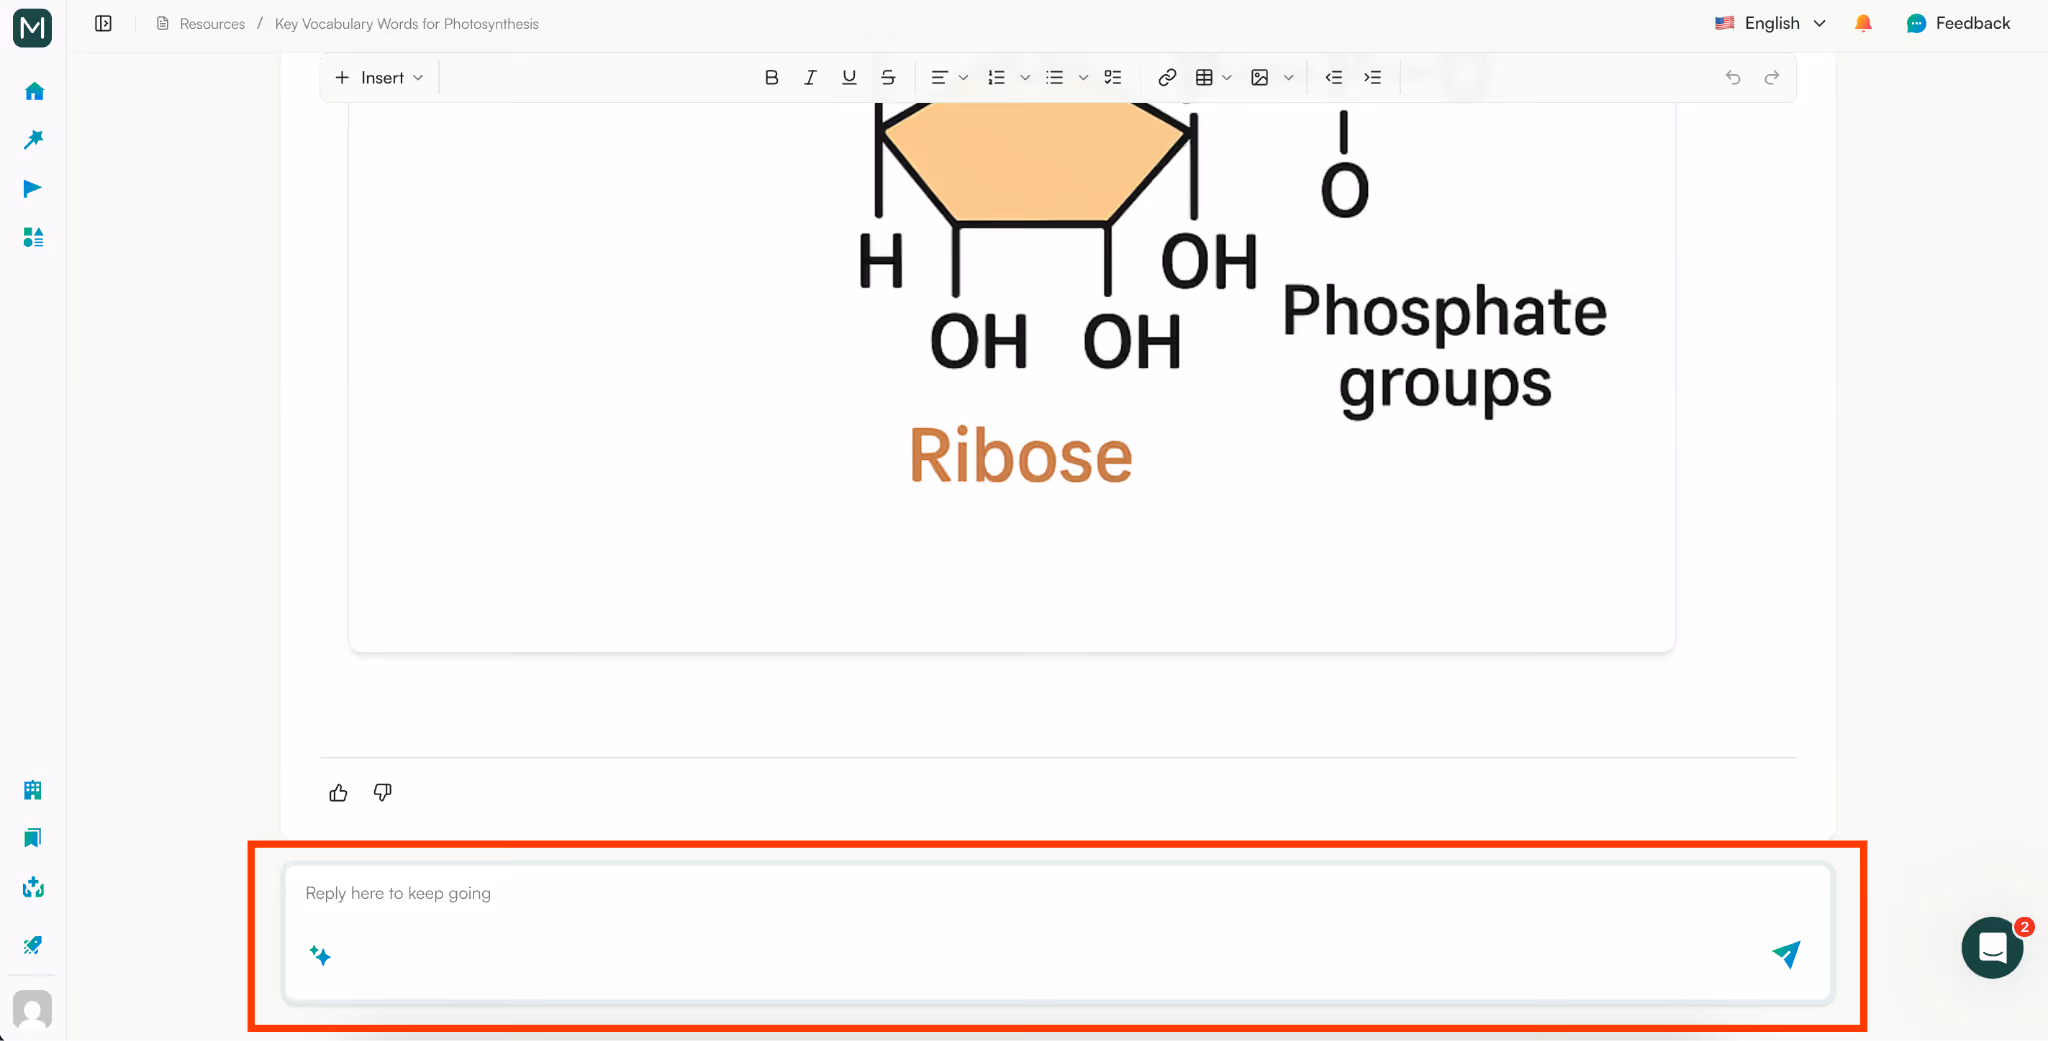Open the bookmark library icon in sidebar
Viewport: 2048px width, 1041px height.
pyautogui.click(x=33, y=837)
